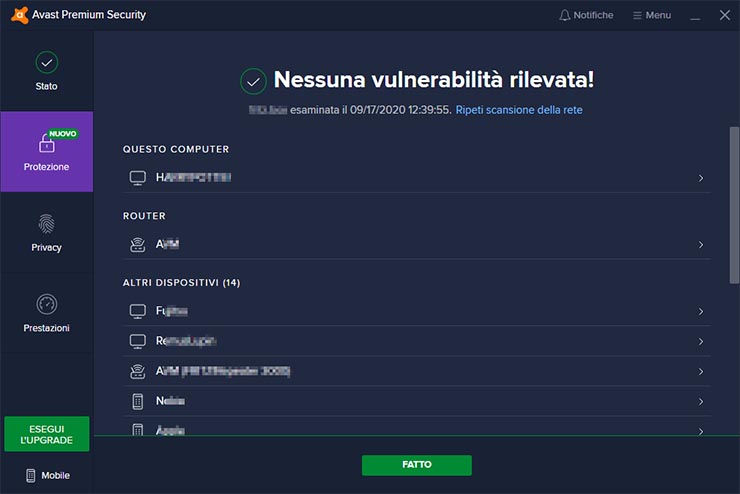Expand the QUESTO COMPUTER device row chevron
Image resolution: width=740 pixels, height=494 pixels.
pos(701,178)
